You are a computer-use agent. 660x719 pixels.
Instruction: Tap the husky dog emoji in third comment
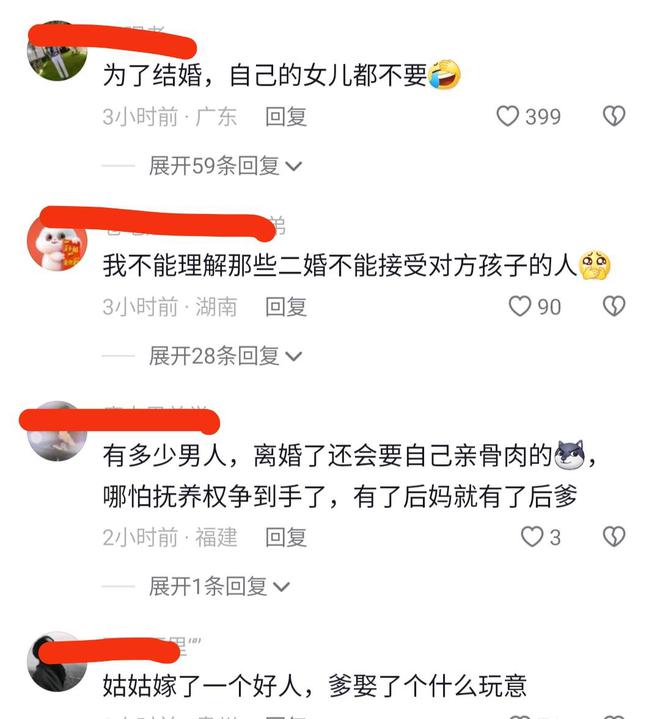point(570,455)
